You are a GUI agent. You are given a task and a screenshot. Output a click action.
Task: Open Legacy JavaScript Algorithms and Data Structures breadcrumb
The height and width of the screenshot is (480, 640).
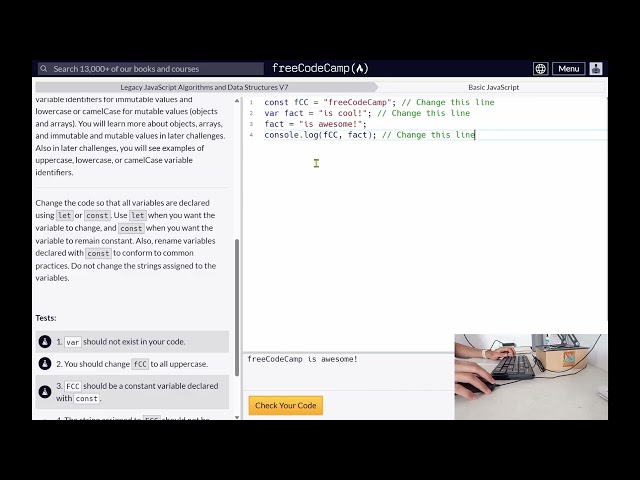click(x=204, y=87)
